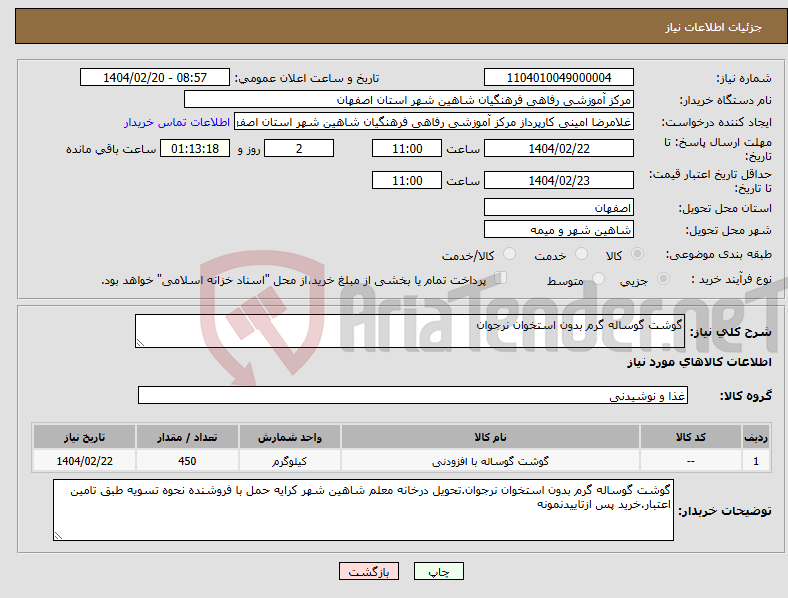
Task: Open the اطلاعات تماس خریدار link
Action: pos(177,122)
